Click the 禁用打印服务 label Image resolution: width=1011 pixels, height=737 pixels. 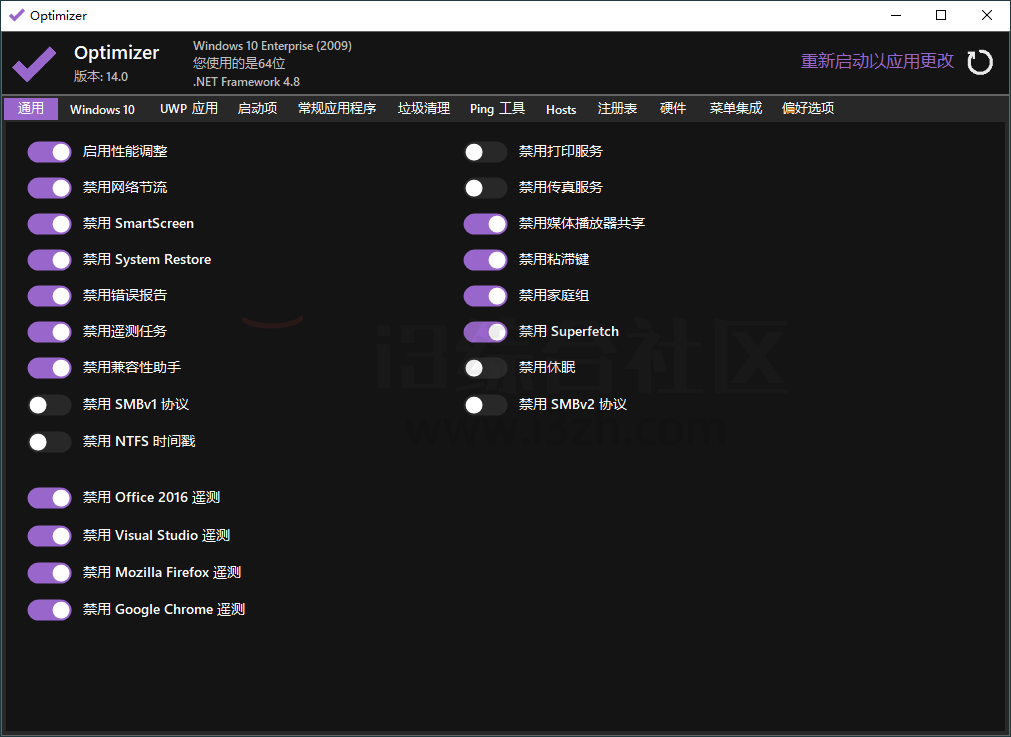pyautogui.click(x=560, y=151)
